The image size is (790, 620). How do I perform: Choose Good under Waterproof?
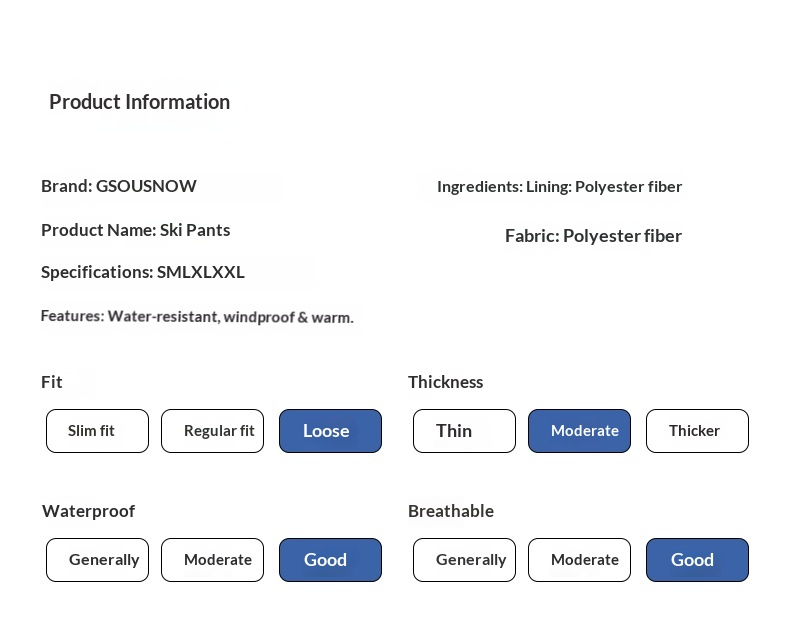tap(330, 560)
